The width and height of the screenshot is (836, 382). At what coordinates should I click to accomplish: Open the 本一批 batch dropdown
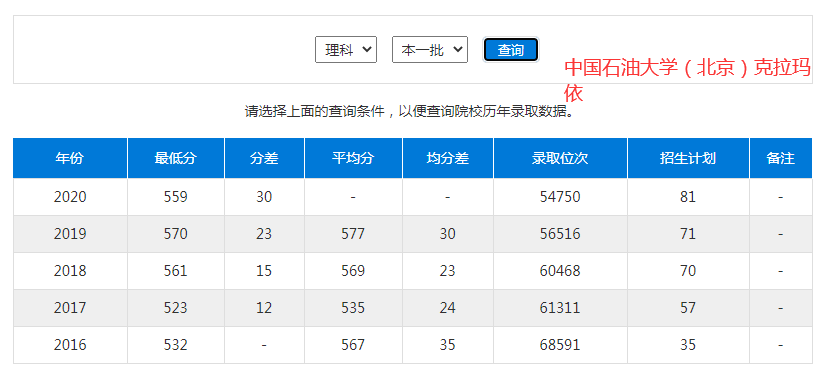[x=430, y=50]
